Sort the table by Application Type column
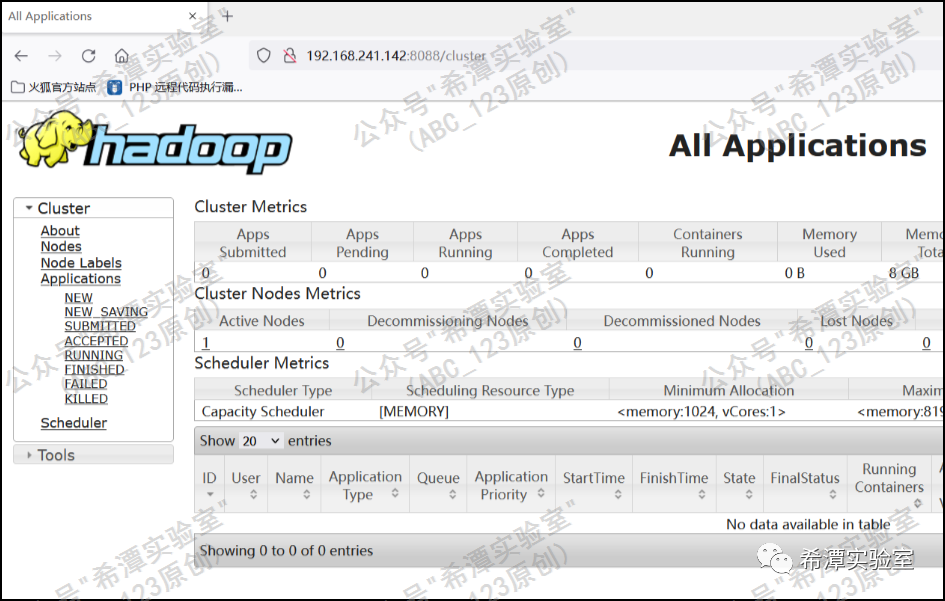 (365, 485)
